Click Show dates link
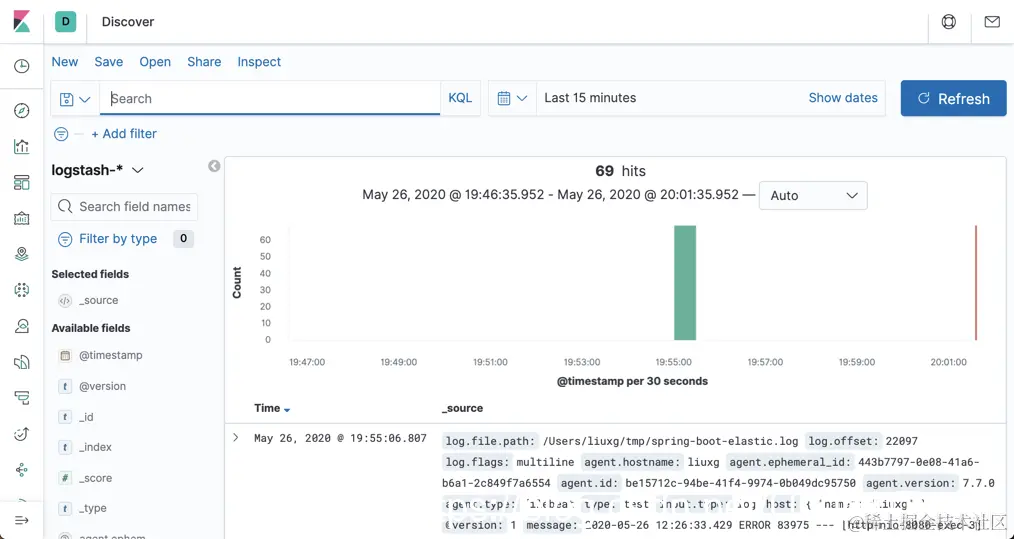Viewport: 1014px width, 539px height. coord(843,98)
